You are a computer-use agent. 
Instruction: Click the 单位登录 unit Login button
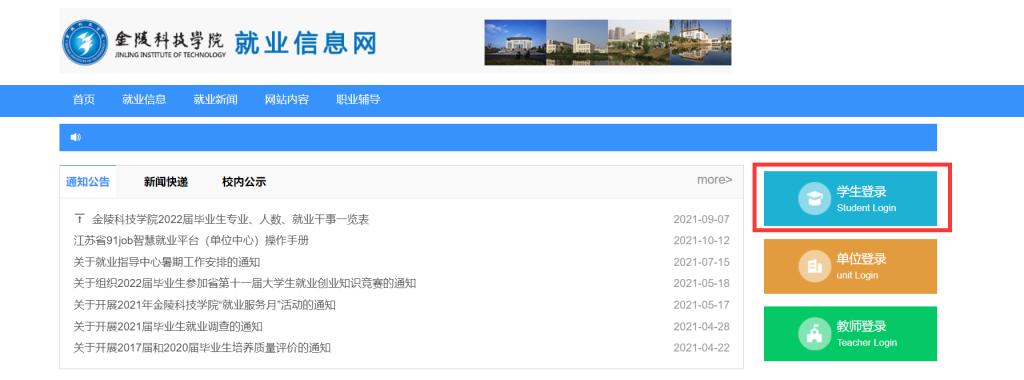[850, 266]
